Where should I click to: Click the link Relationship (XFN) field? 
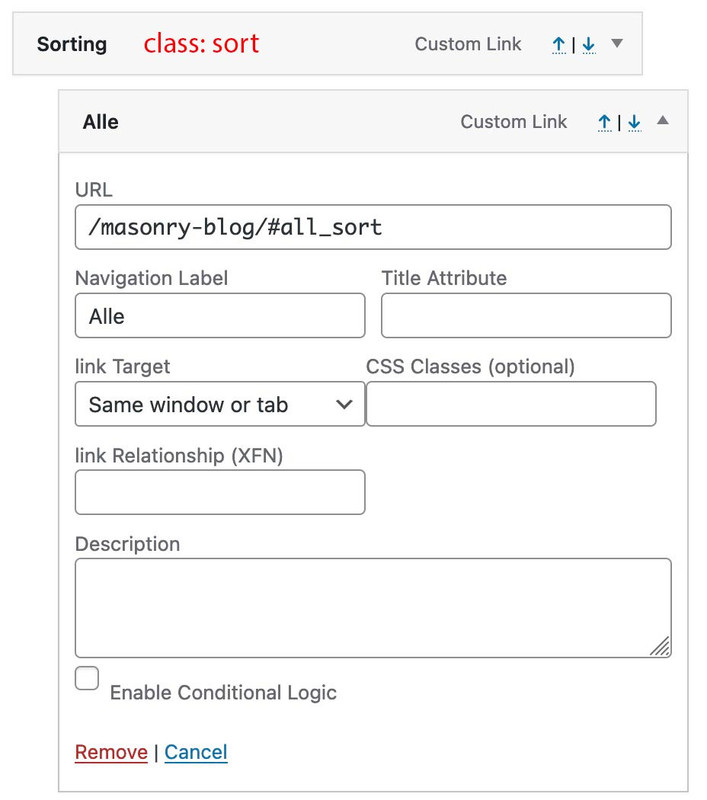tap(220, 492)
